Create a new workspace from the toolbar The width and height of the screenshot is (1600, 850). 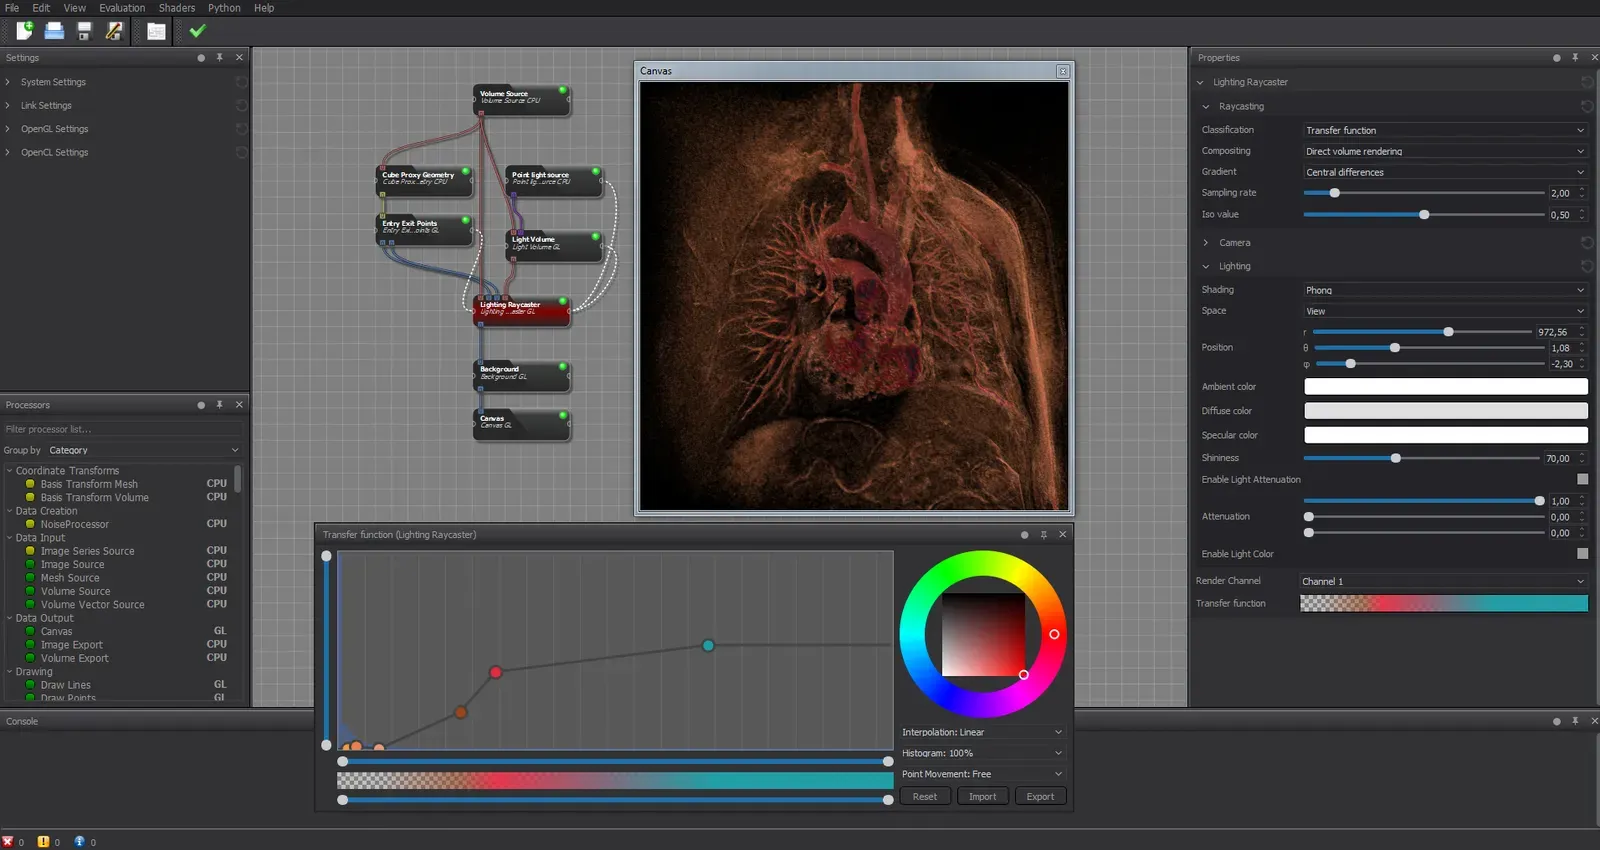point(24,31)
